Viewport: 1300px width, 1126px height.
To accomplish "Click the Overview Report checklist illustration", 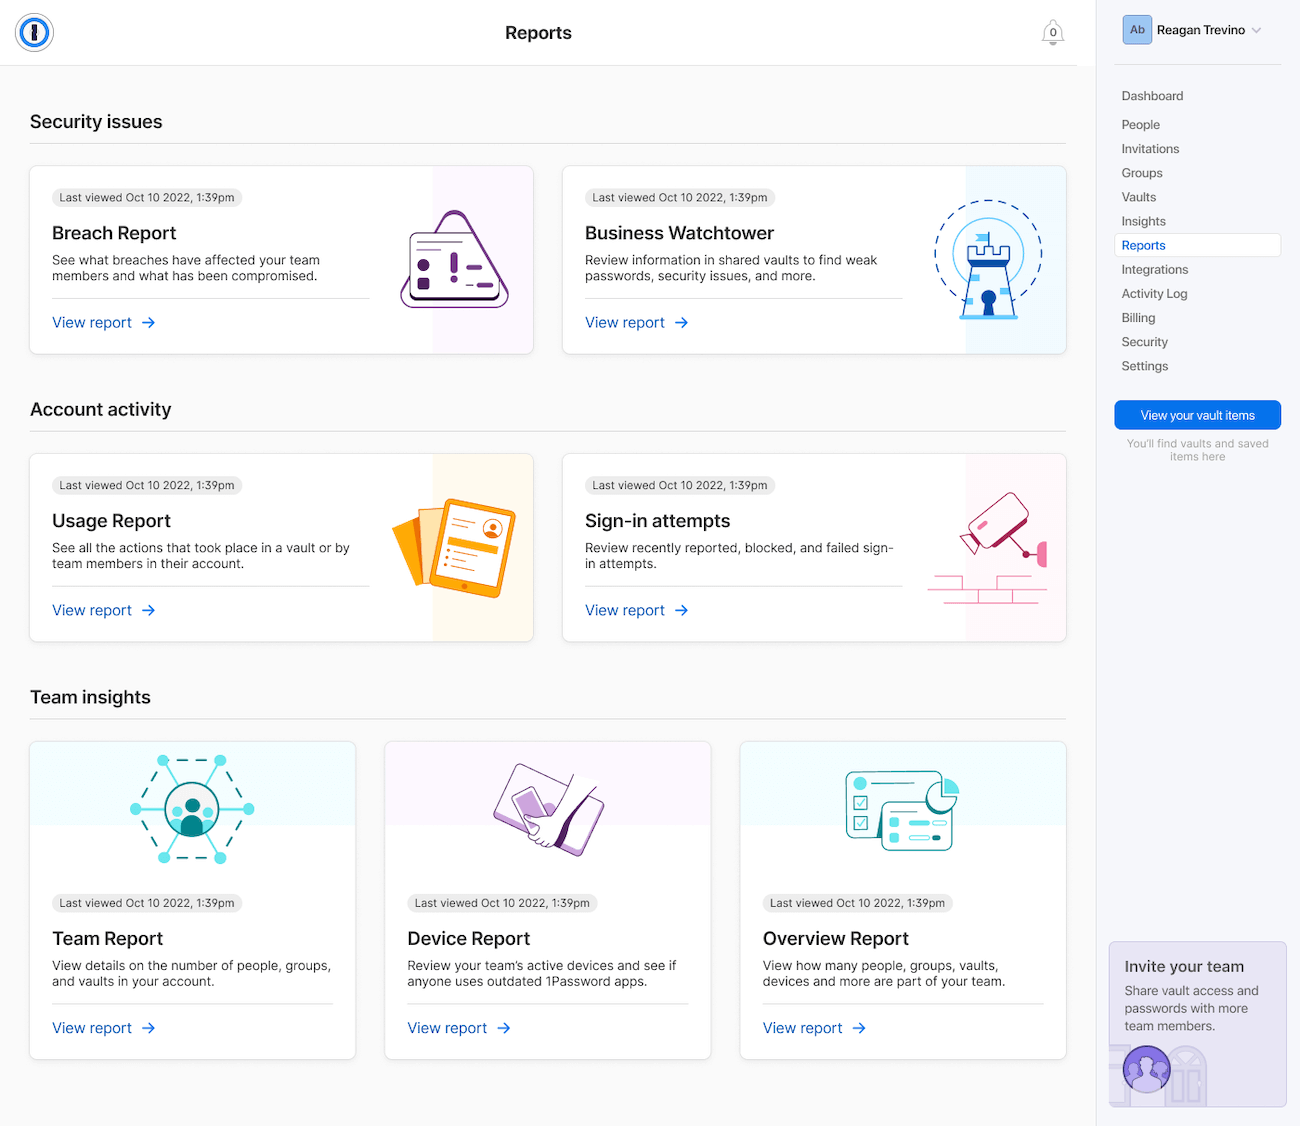I will [901, 808].
